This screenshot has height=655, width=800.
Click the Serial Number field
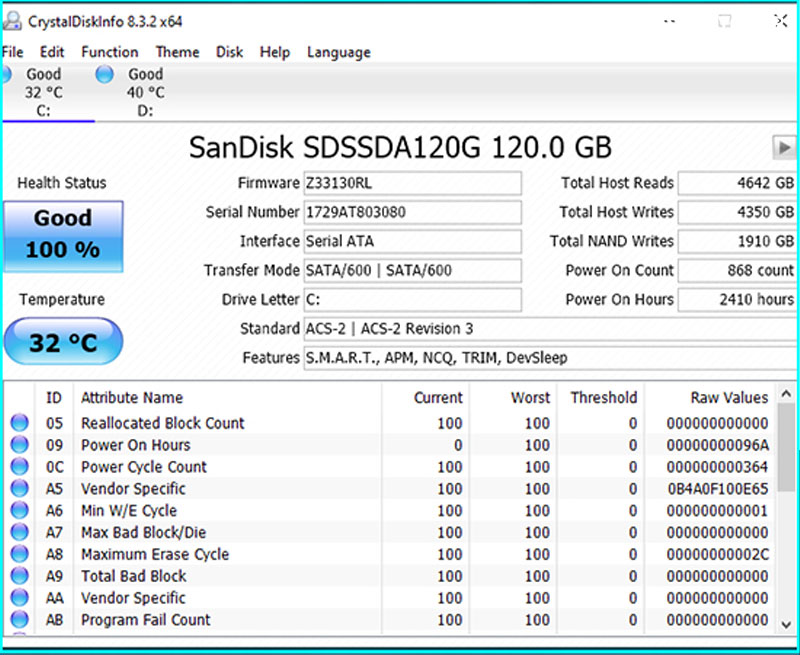click(x=412, y=212)
